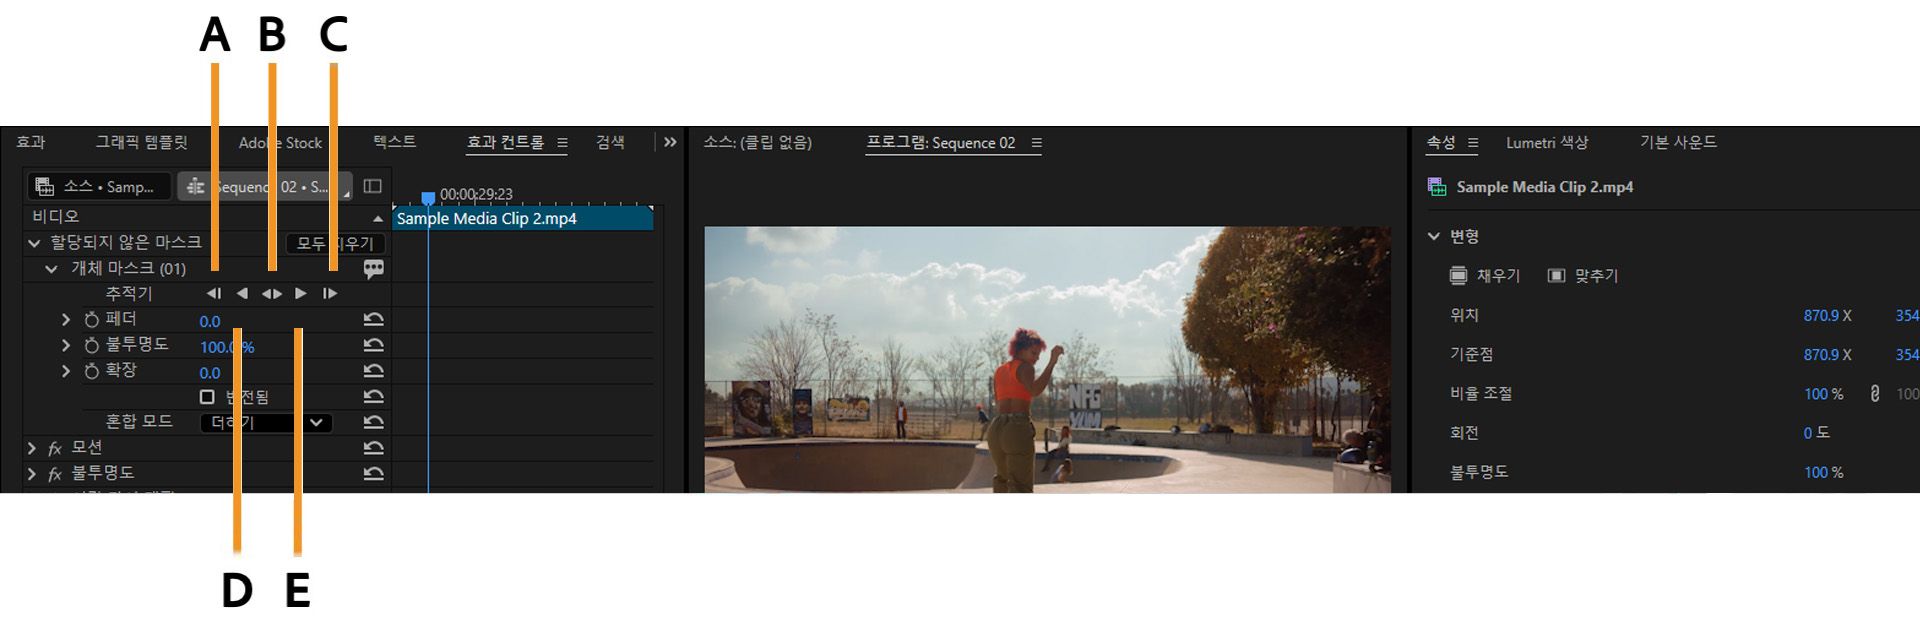Image resolution: width=1920 pixels, height=621 pixels.
Task: Click the speech-bubble icon beside 개체 마스크 (01)
Action: pyautogui.click(x=374, y=268)
